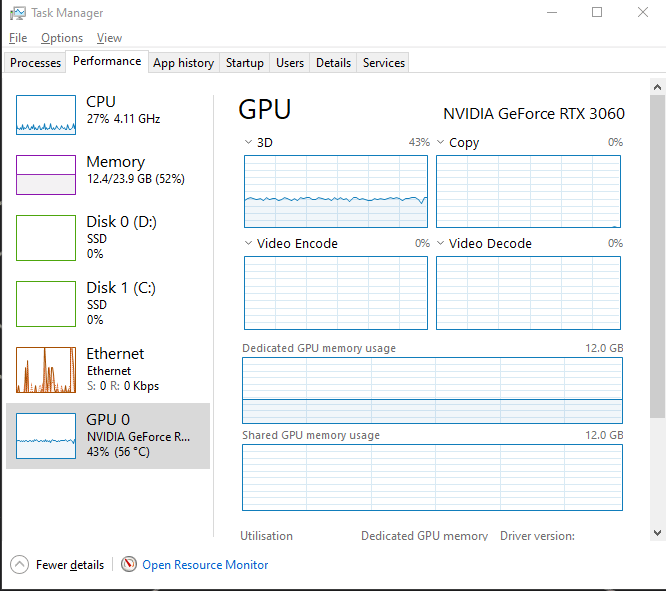This screenshot has height=591, width=666.
Task: Click the Fewer details up-arrow circle icon
Action: (x=19, y=565)
